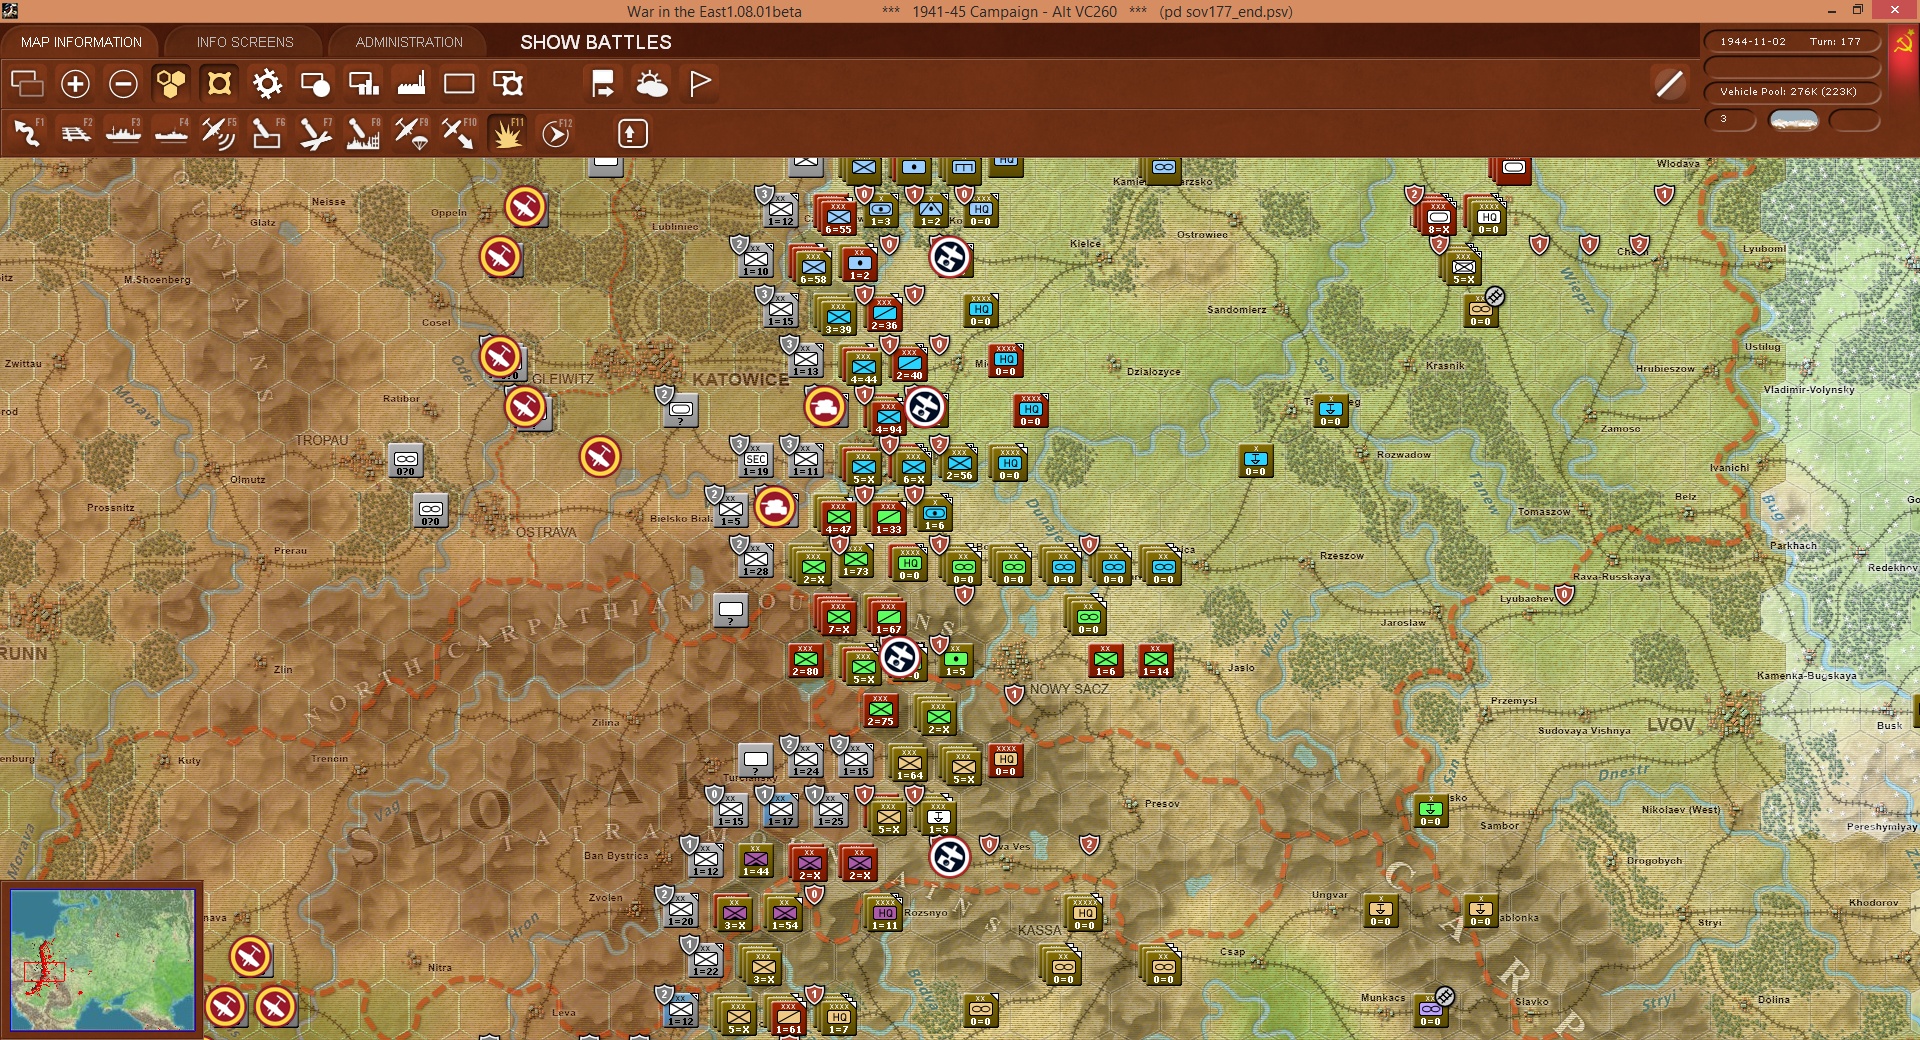The width and height of the screenshot is (1920, 1040).
Task: Click the boxed up-arrow icon
Action: click(633, 133)
